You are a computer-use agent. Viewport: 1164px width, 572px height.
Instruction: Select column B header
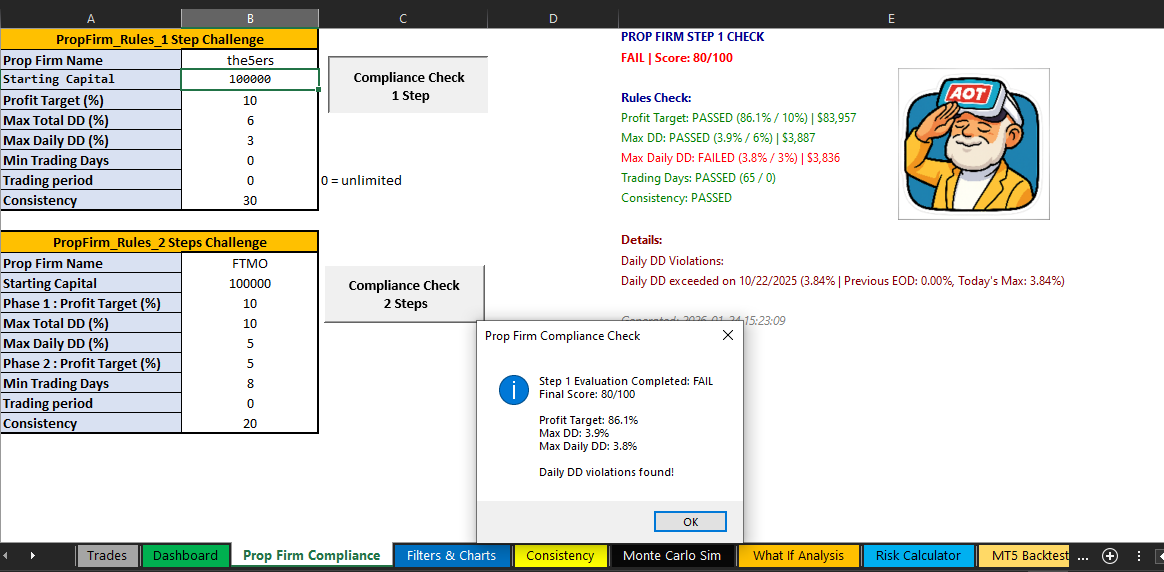250,19
